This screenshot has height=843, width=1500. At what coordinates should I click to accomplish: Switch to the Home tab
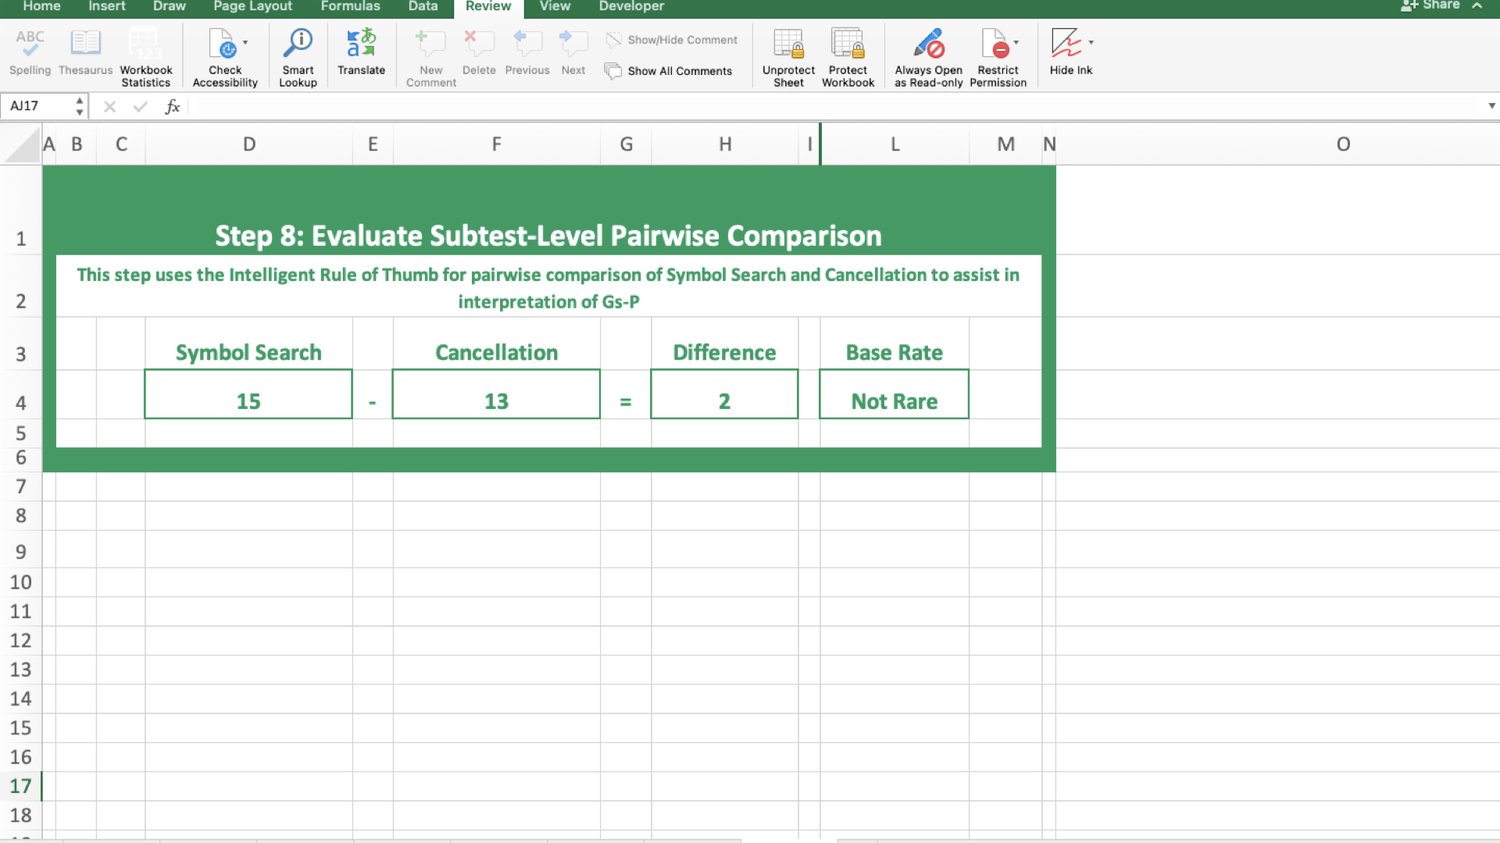[41, 6]
